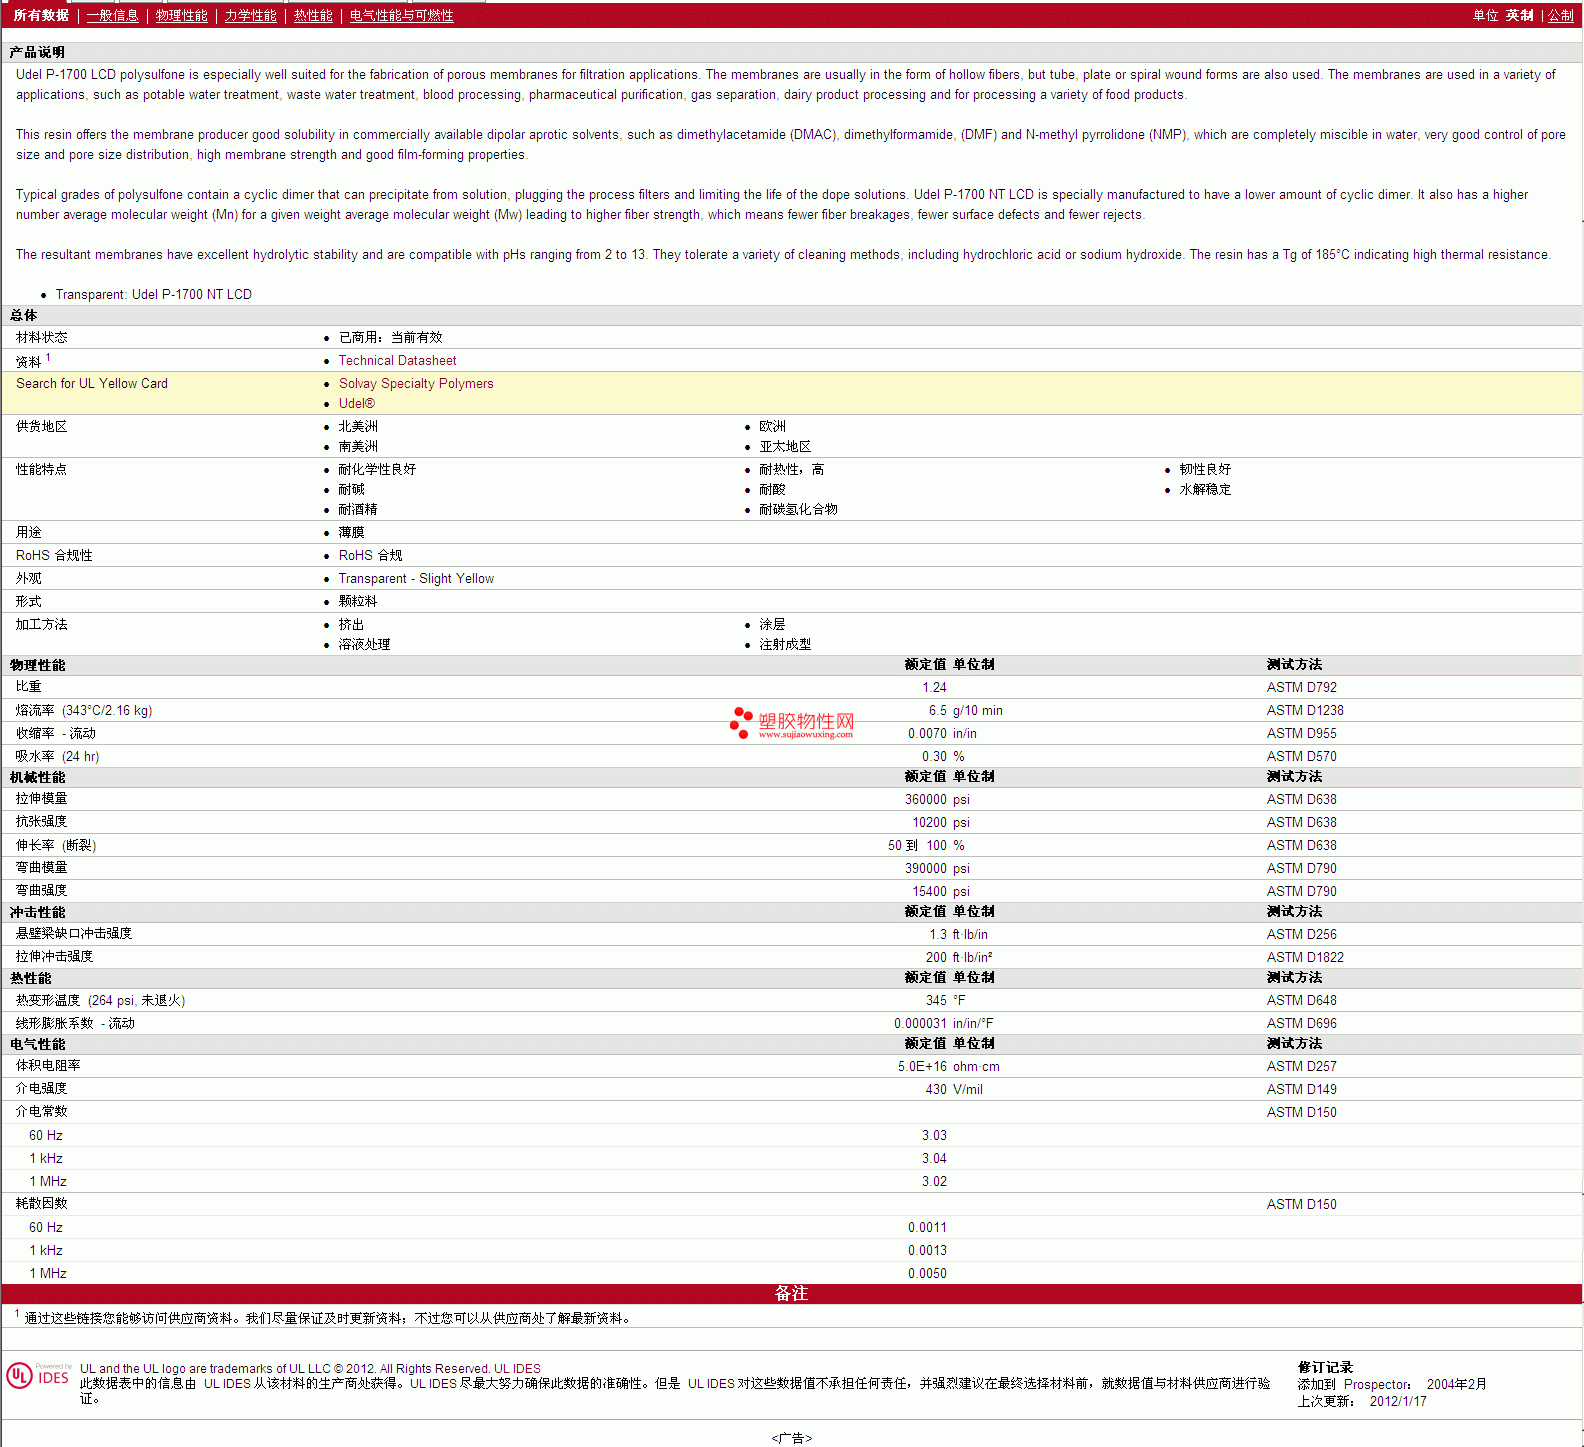
Task: Select the 0.0070 shrinkage value
Action: tap(927, 733)
